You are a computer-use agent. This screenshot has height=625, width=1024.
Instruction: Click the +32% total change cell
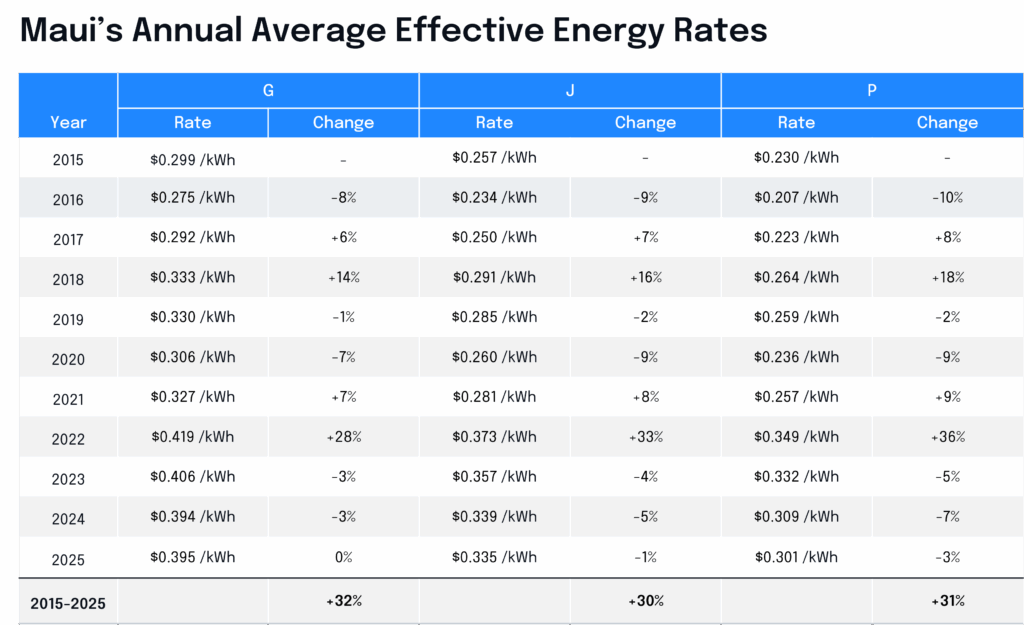coord(344,601)
